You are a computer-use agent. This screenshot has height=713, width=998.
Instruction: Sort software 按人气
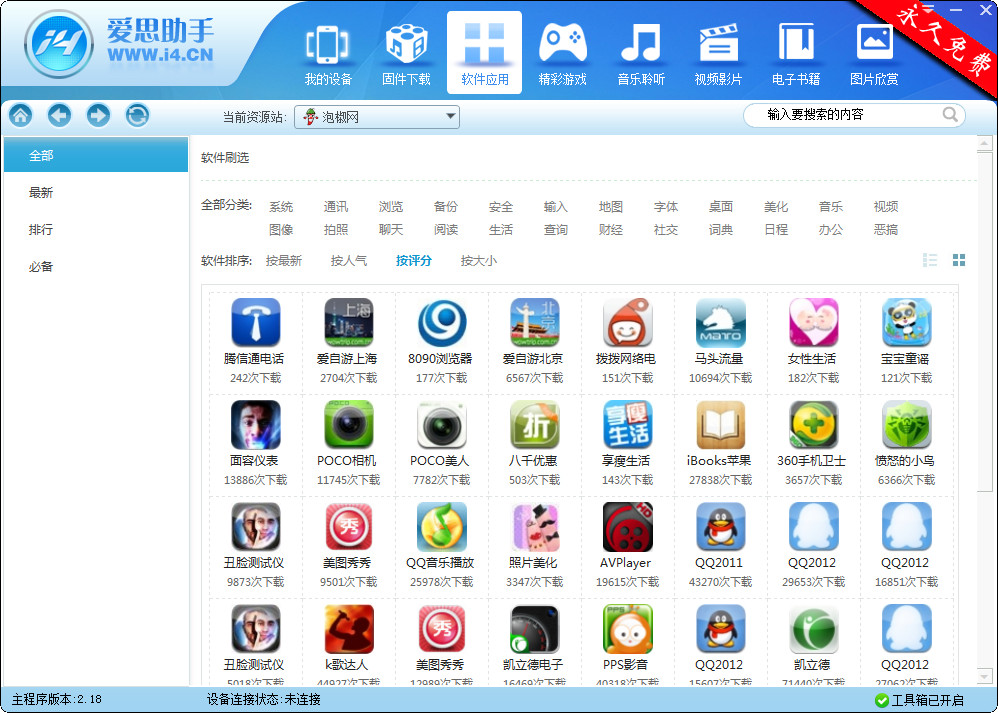pyautogui.click(x=349, y=260)
